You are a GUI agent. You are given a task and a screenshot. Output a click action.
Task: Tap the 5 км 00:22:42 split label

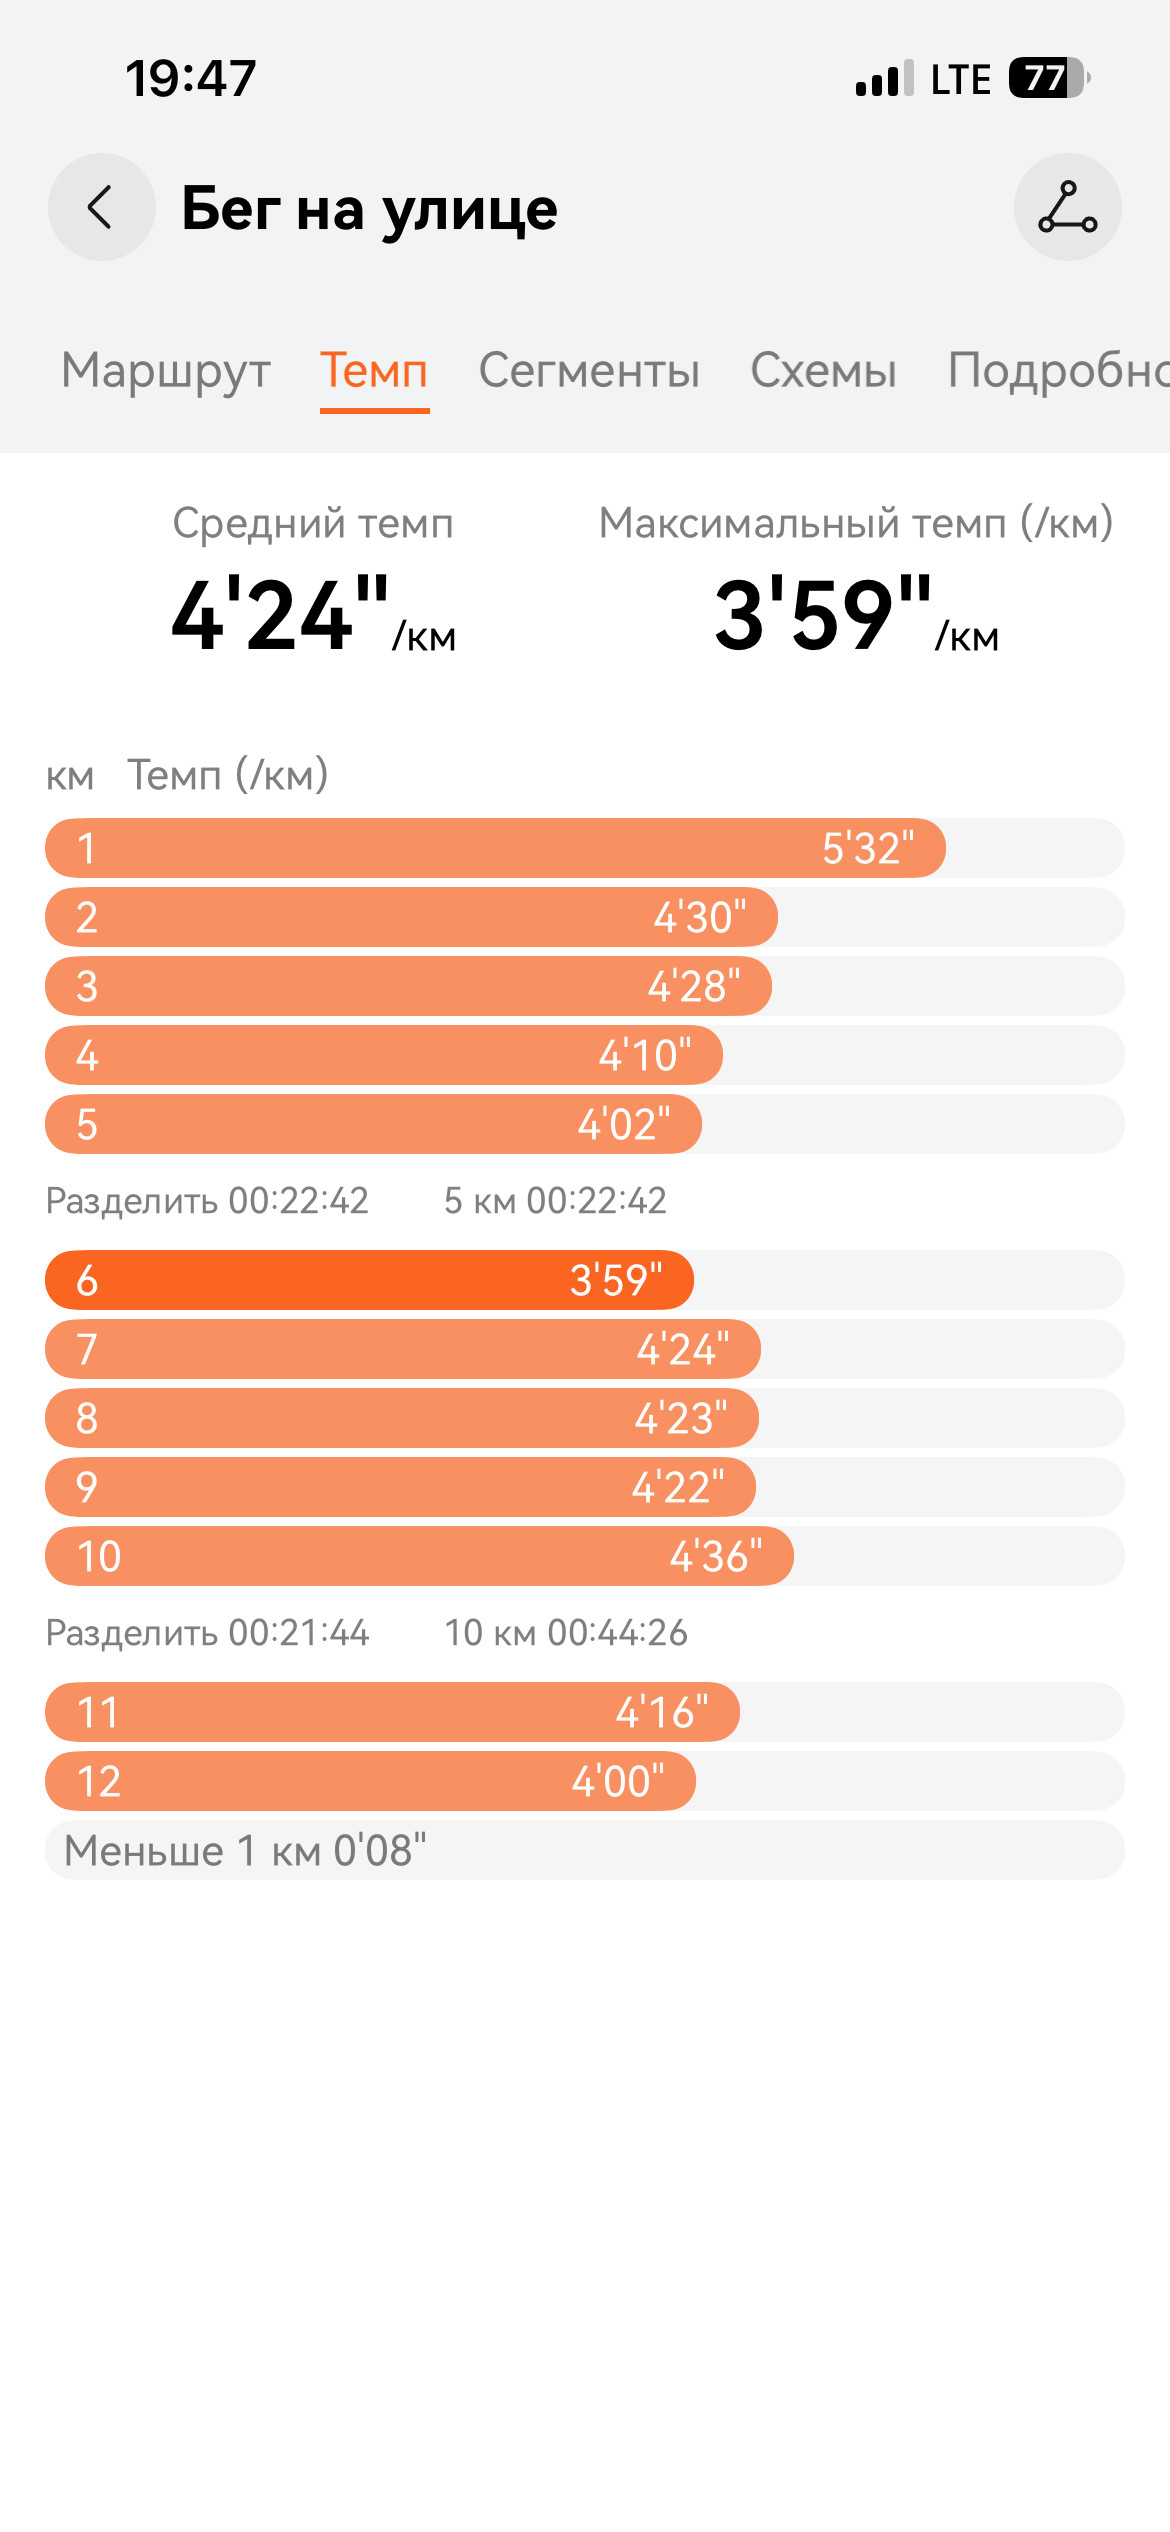[555, 1200]
